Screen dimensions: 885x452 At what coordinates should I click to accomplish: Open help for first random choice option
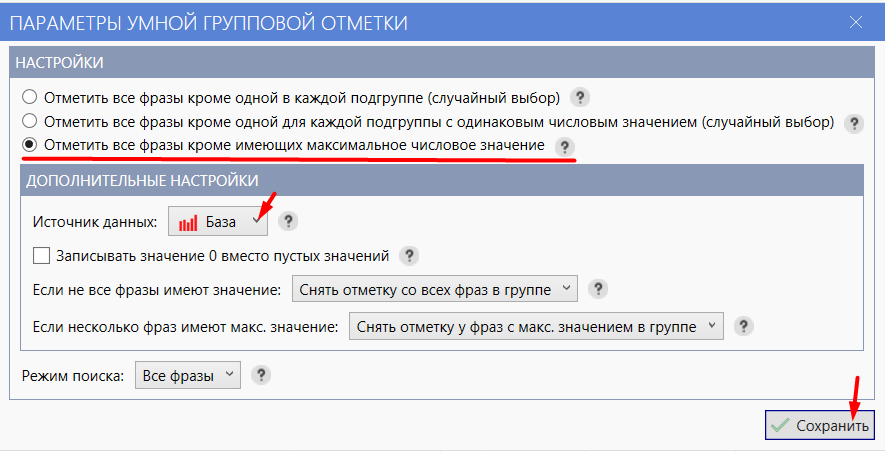point(580,98)
